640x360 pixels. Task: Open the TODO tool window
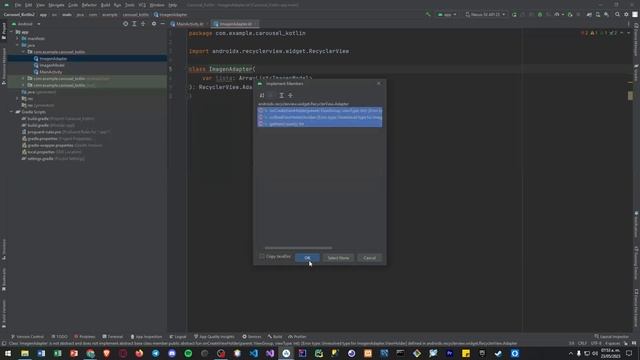tap(60, 337)
